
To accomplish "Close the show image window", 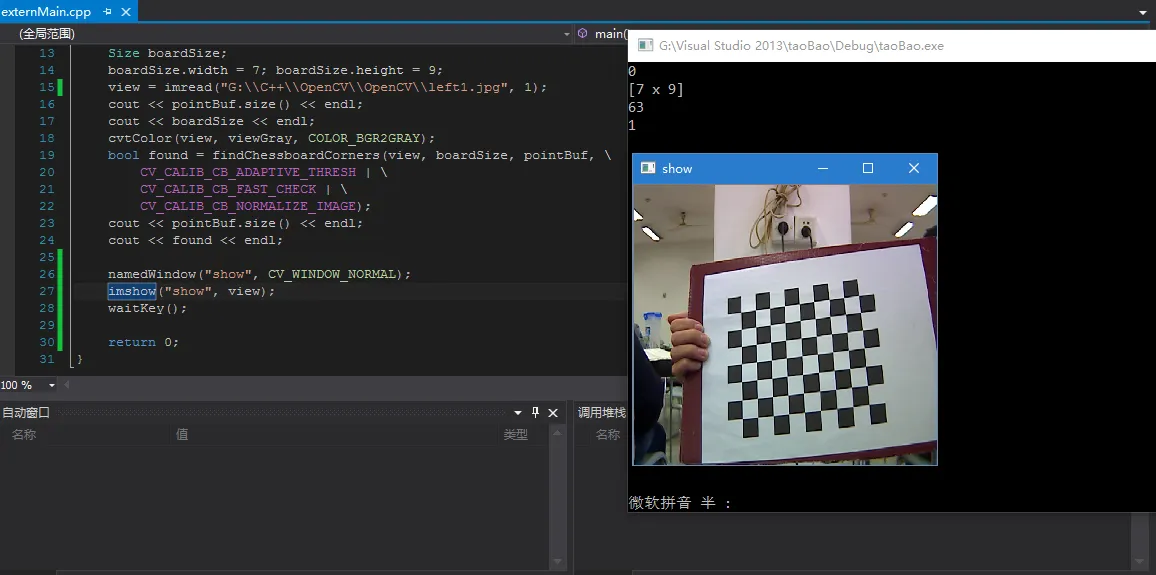I will coord(913,168).
